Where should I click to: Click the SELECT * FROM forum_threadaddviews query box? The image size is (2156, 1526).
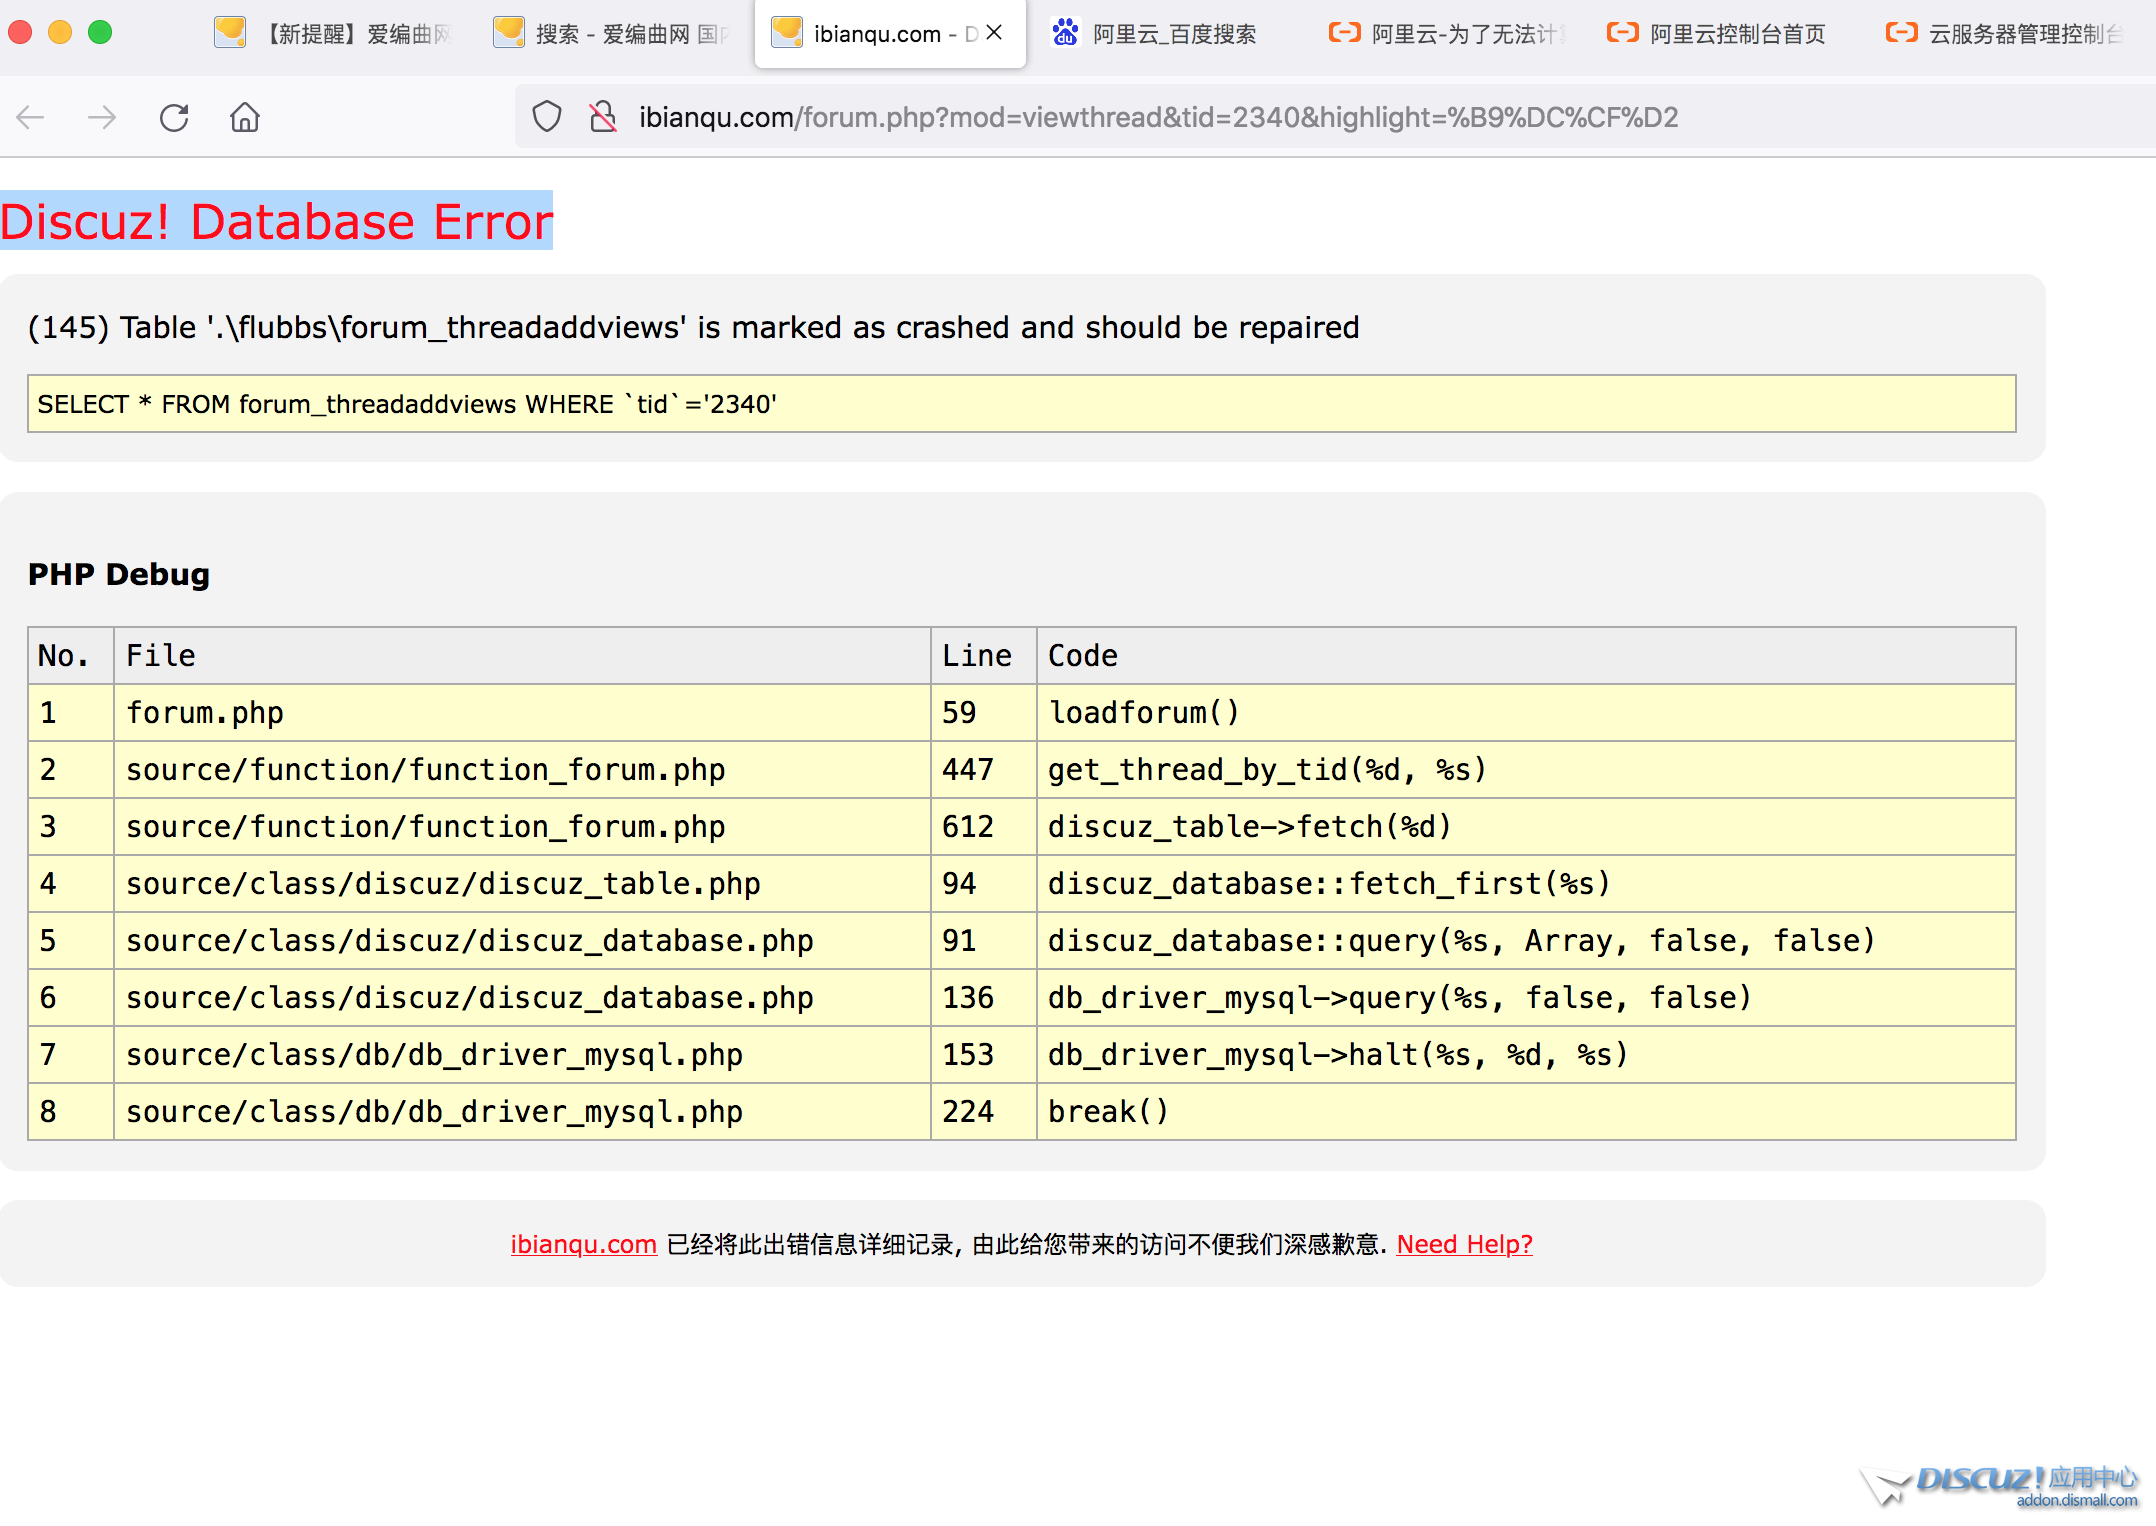[x=1021, y=404]
